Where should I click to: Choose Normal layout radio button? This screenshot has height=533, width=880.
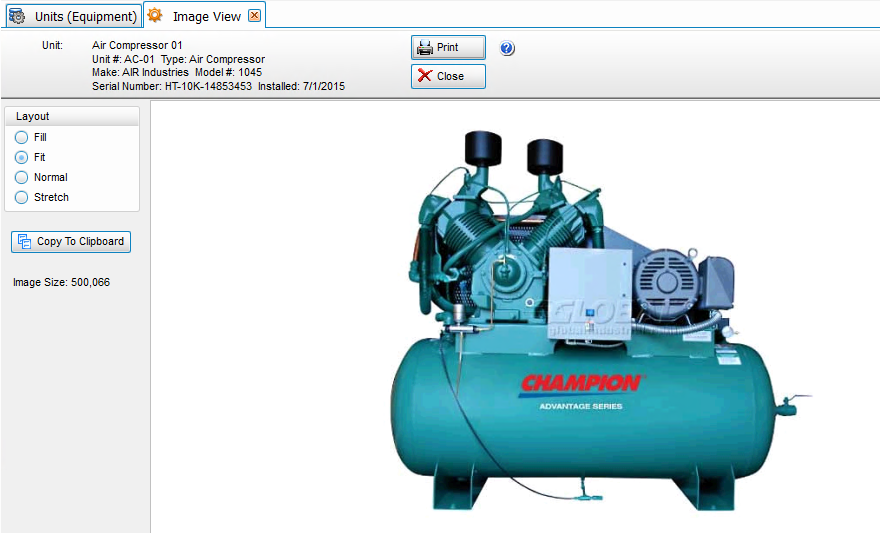21,177
